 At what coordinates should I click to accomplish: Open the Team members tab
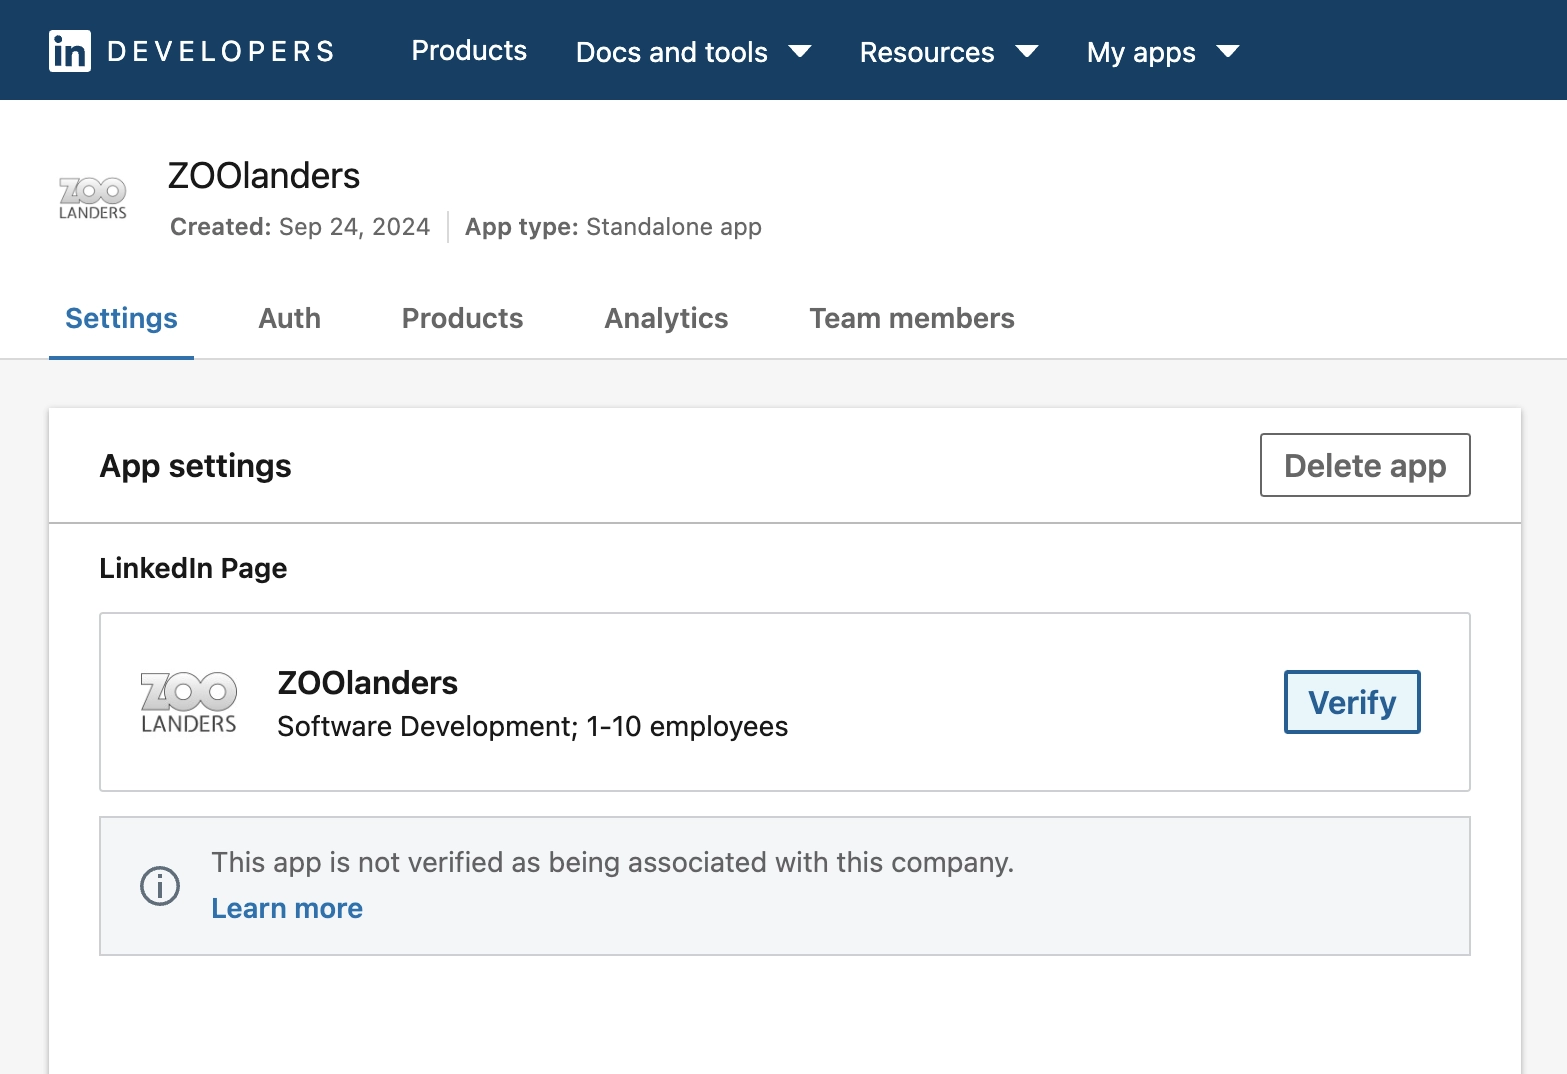(x=912, y=318)
